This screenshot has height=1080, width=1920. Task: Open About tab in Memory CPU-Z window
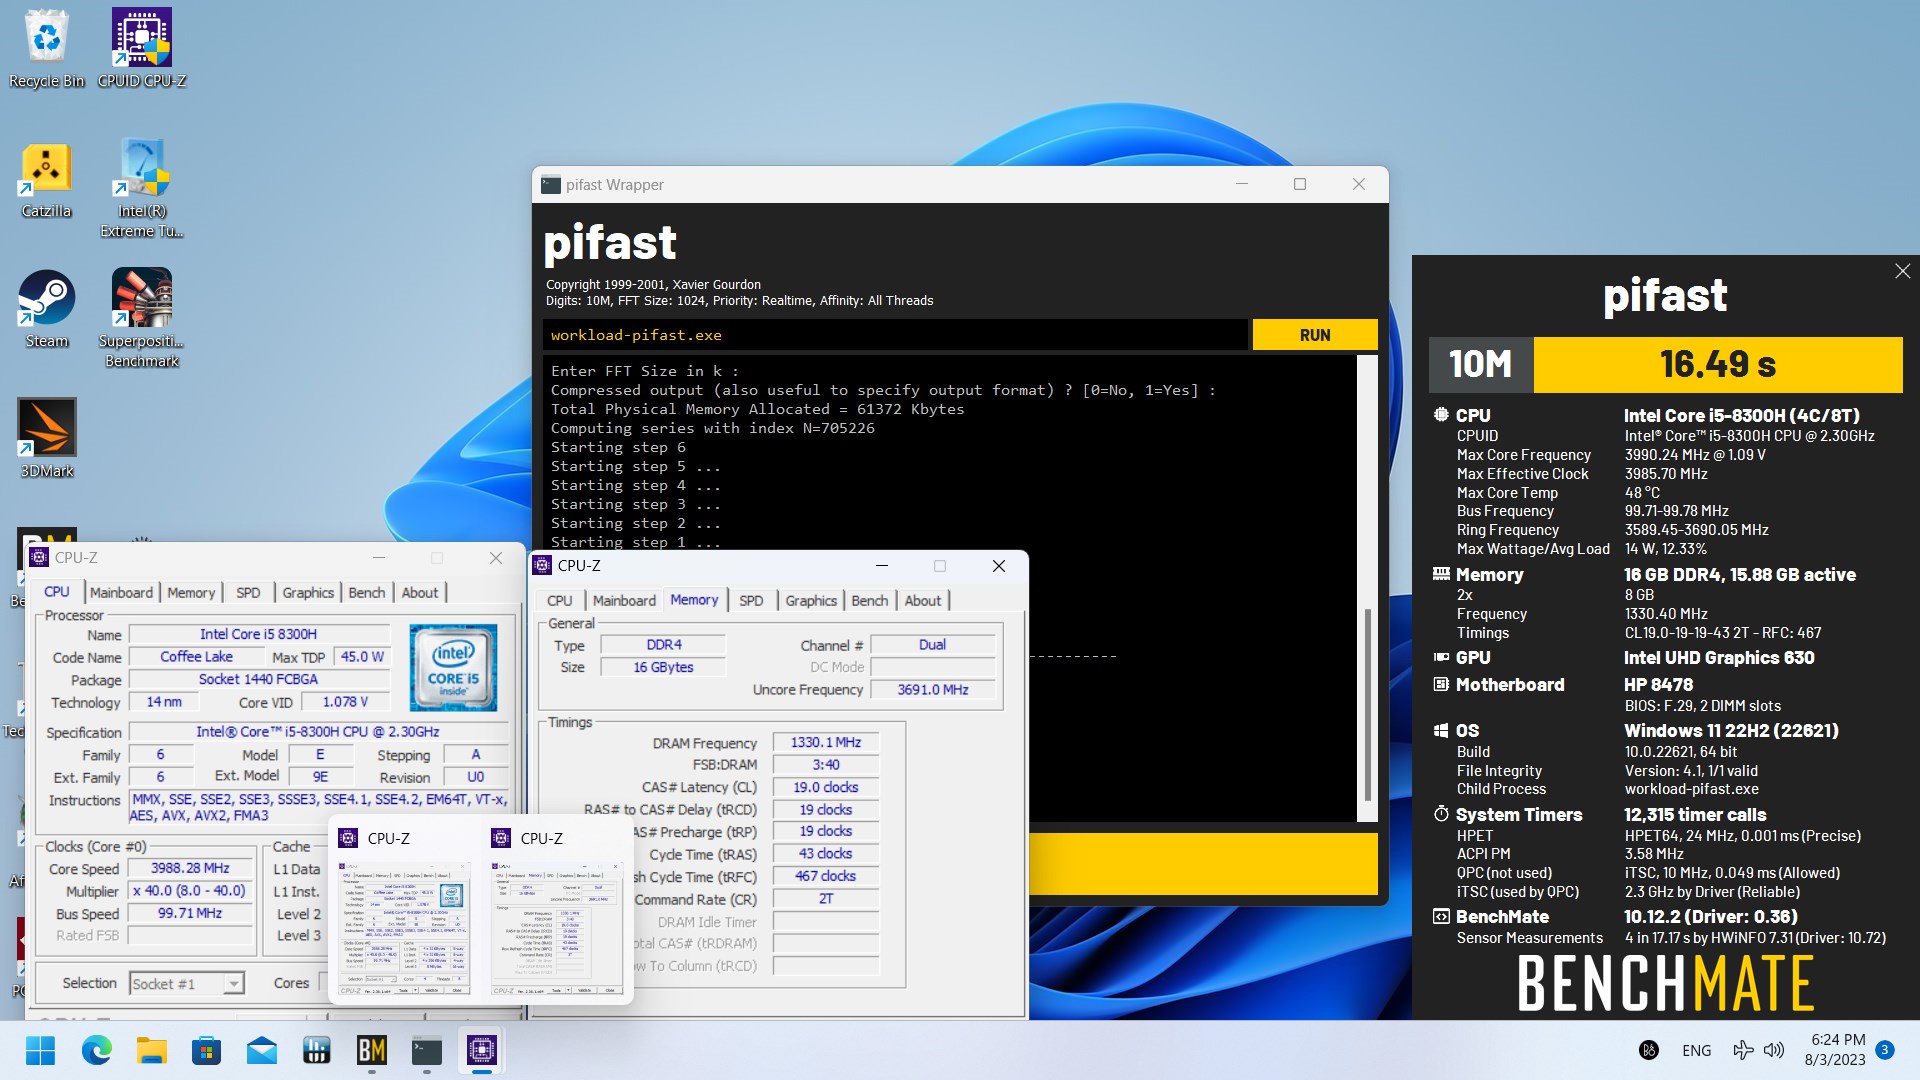(923, 600)
